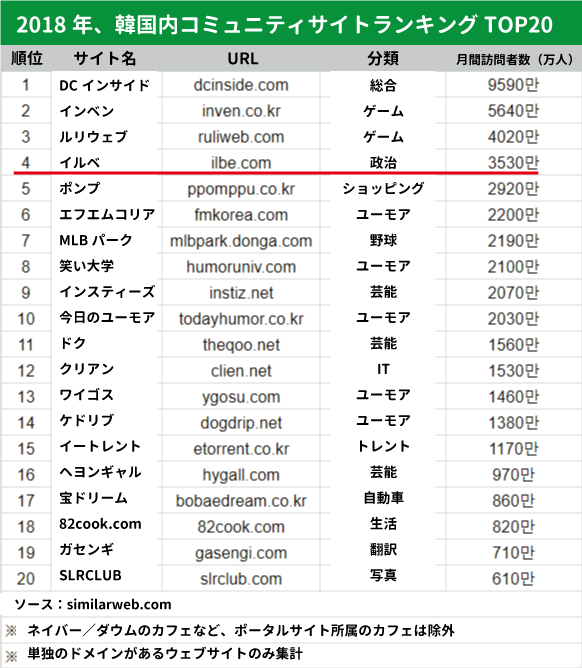Click the '4020만' visitors value
The width and height of the screenshot is (582, 668).
coord(513,137)
